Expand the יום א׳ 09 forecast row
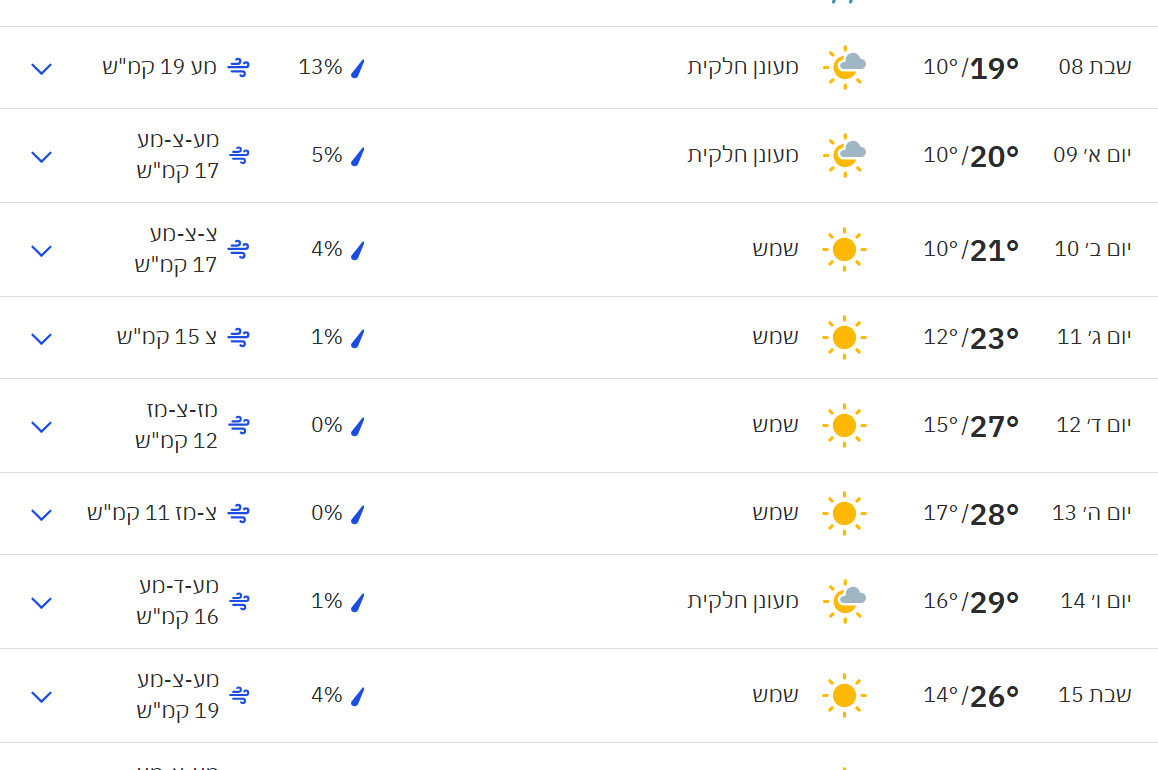The height and width of the screenshot is (770, 1158). tap(41, 157)
